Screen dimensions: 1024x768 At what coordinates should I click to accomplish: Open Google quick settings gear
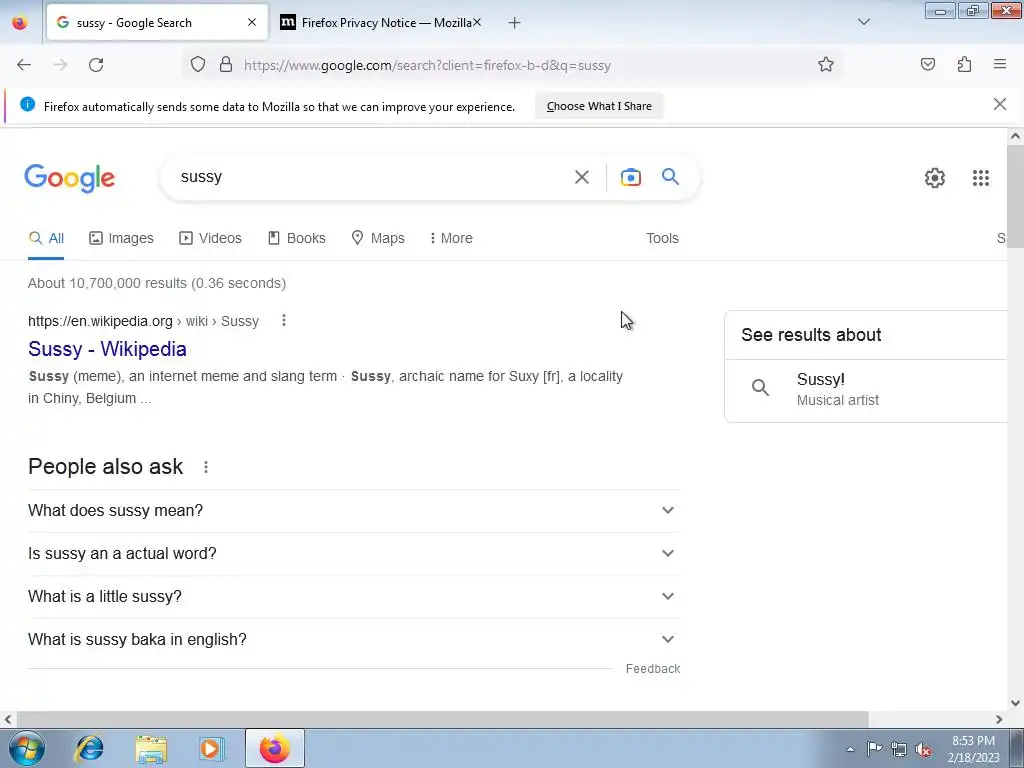(935, 178)
